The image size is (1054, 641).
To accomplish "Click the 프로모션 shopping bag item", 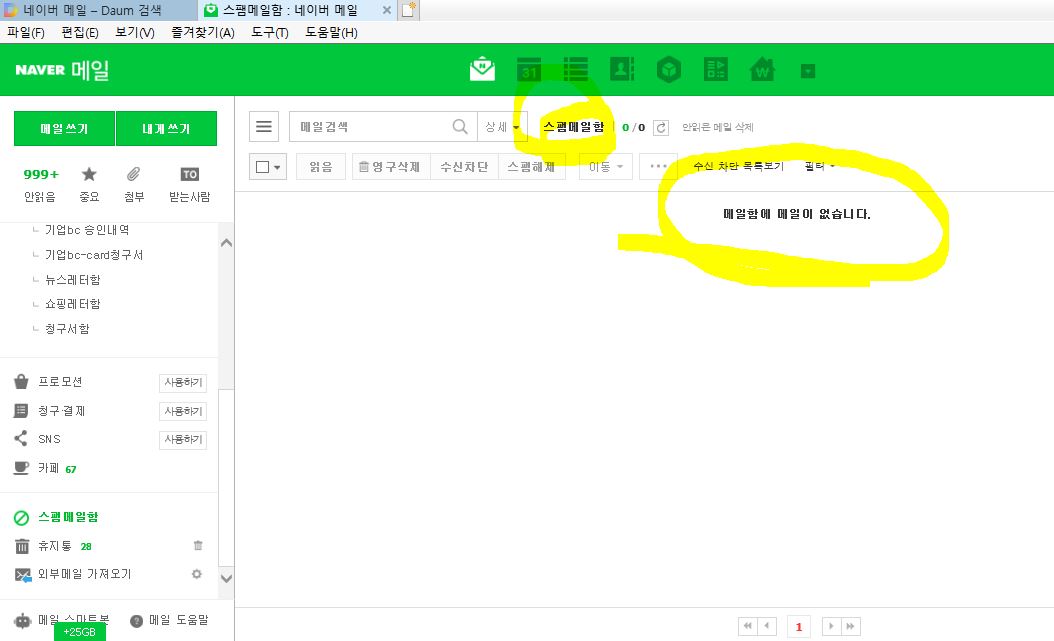I will point(48,382).
